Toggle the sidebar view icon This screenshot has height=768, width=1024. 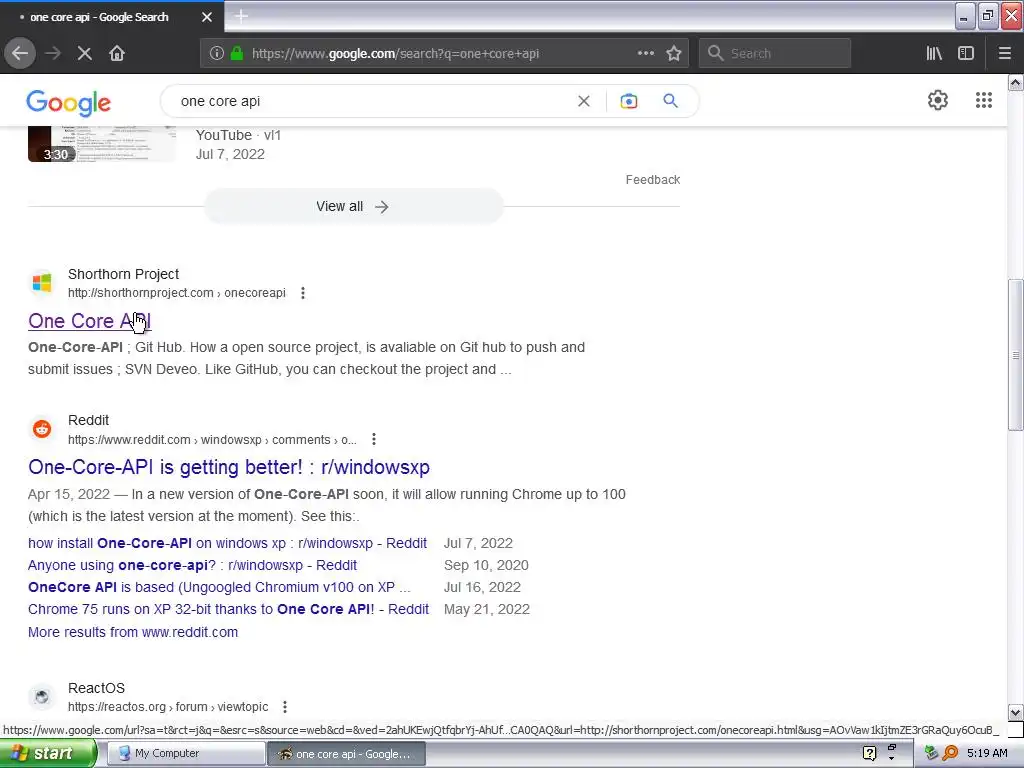[966, 54]
